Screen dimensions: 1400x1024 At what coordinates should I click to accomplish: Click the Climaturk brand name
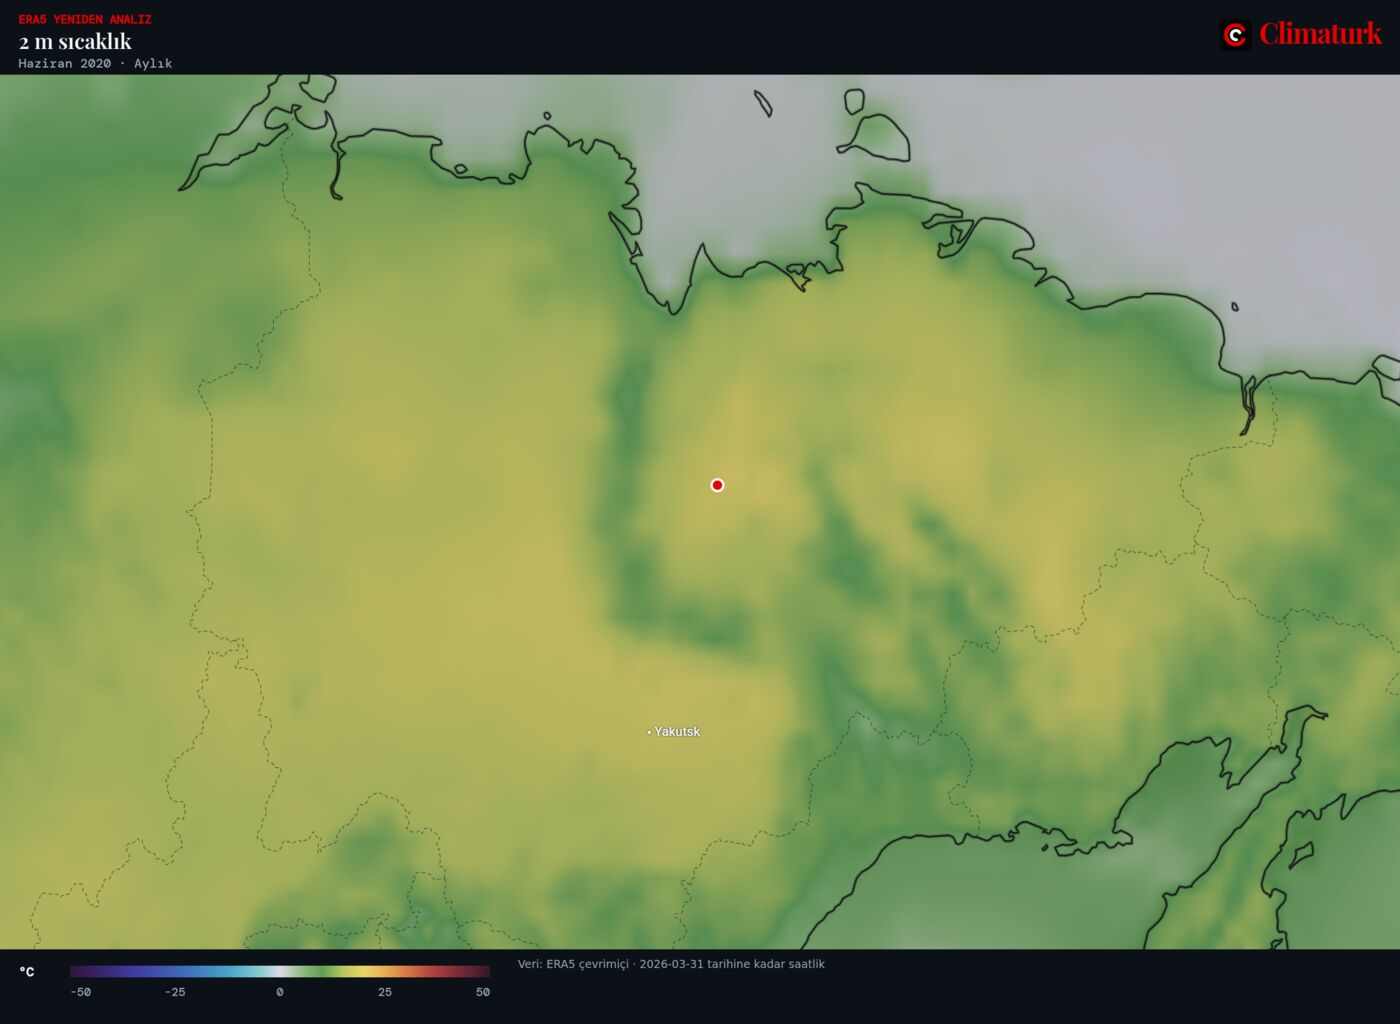[1320, 34]
